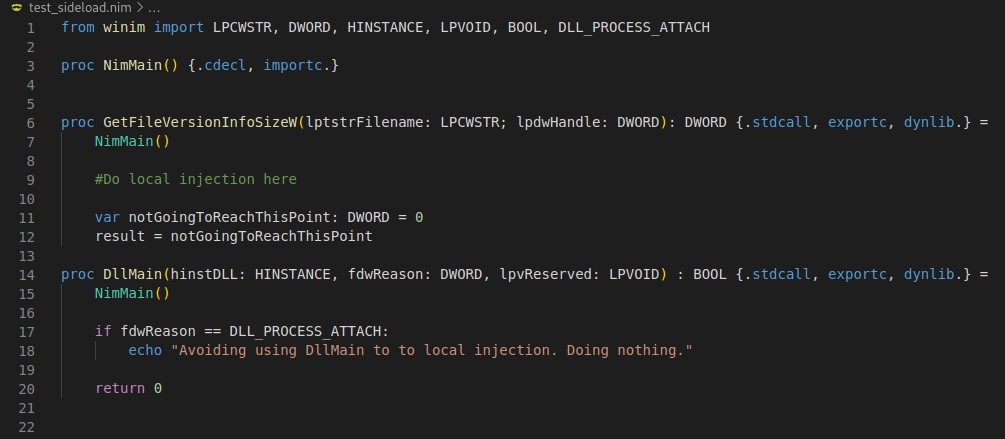Click the Nim file icon in breadcrumb
Screen dimensions: 1005x439
click(17, 8)
